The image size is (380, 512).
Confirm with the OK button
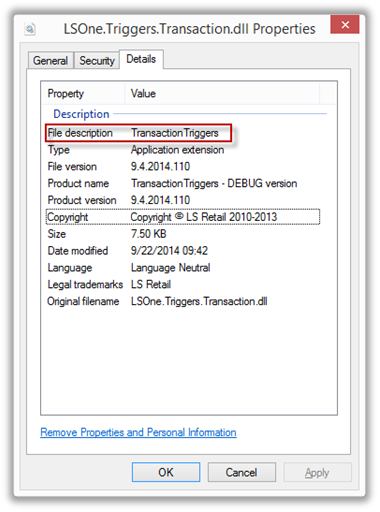[166, 472]
